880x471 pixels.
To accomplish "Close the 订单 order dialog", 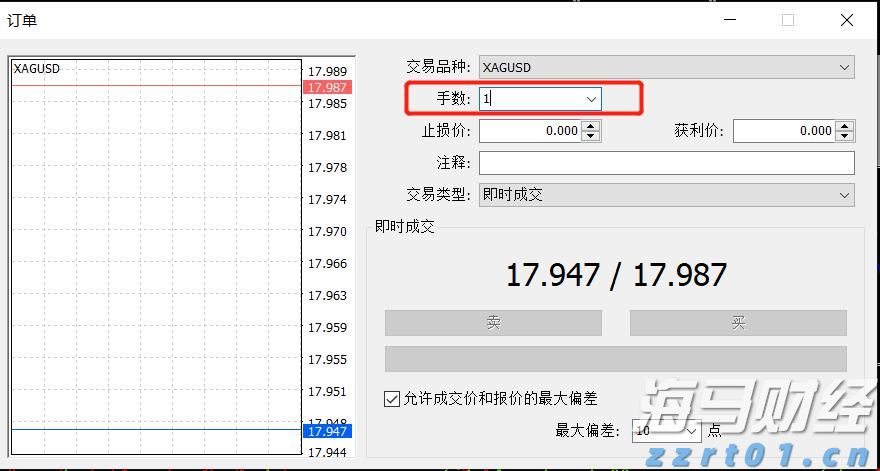I will click(x=846, y=20).
